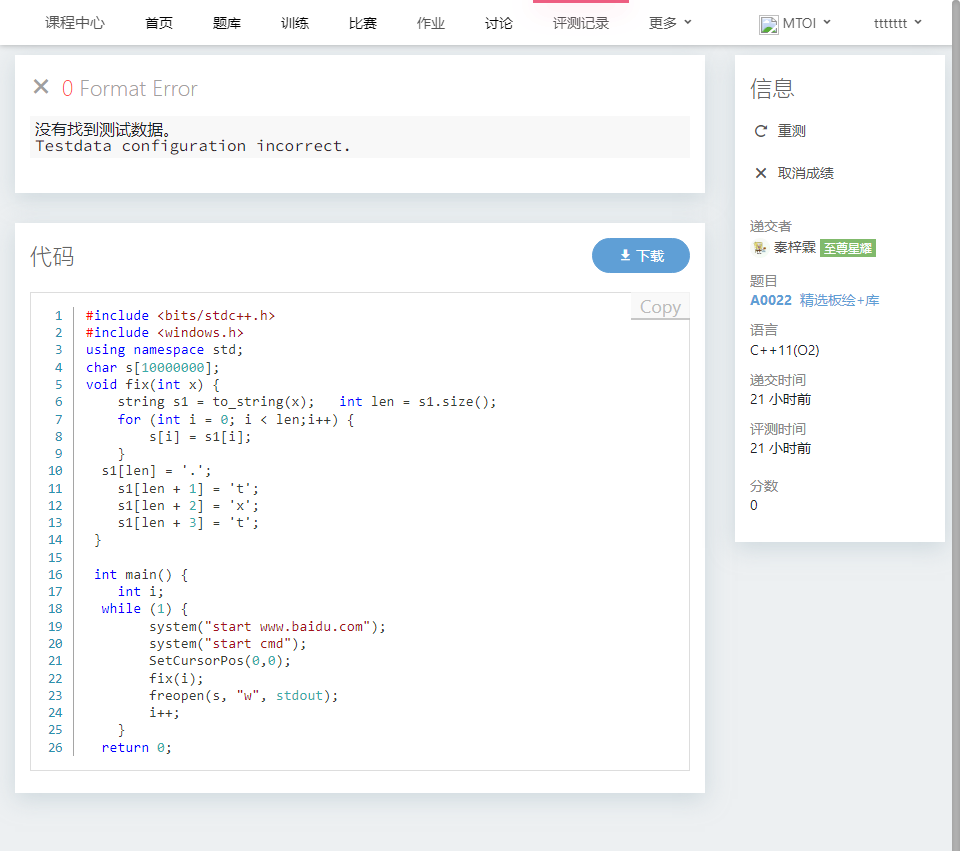This screenshot has height=851, width=960.
Task: Click the 至尊星耀 badge
Action: tap(848, 248)
